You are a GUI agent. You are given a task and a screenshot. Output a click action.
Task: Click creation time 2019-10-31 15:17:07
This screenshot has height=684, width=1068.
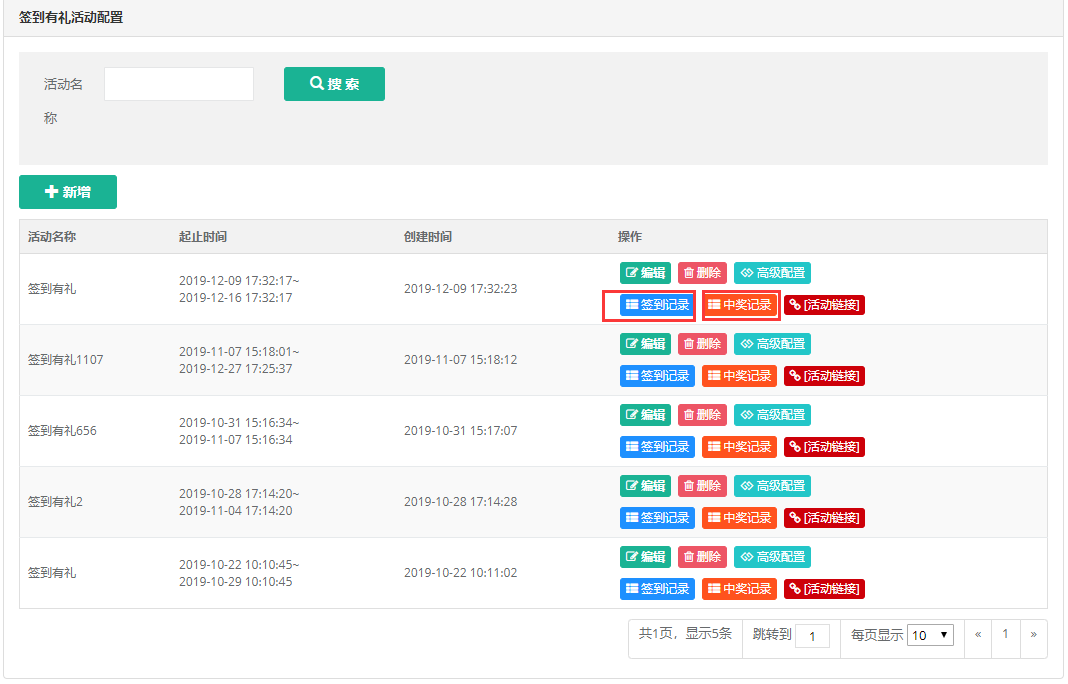pos(460,431)
